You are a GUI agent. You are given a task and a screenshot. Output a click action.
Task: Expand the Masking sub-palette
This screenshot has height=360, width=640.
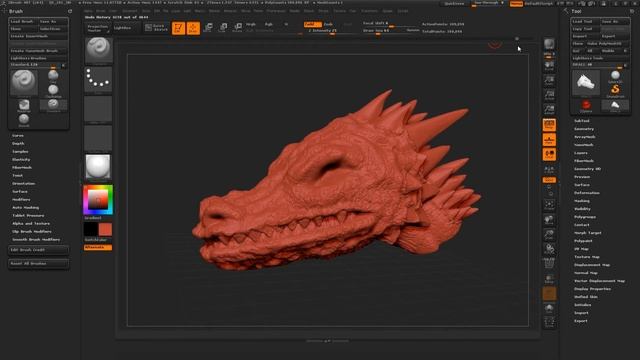tap(582, 201)
